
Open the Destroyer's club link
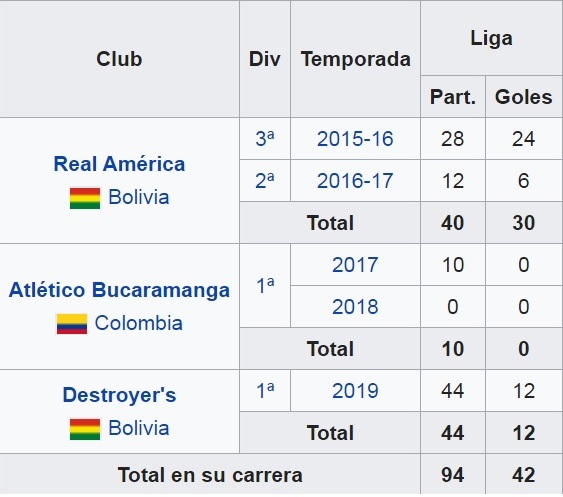pos(119,395)
